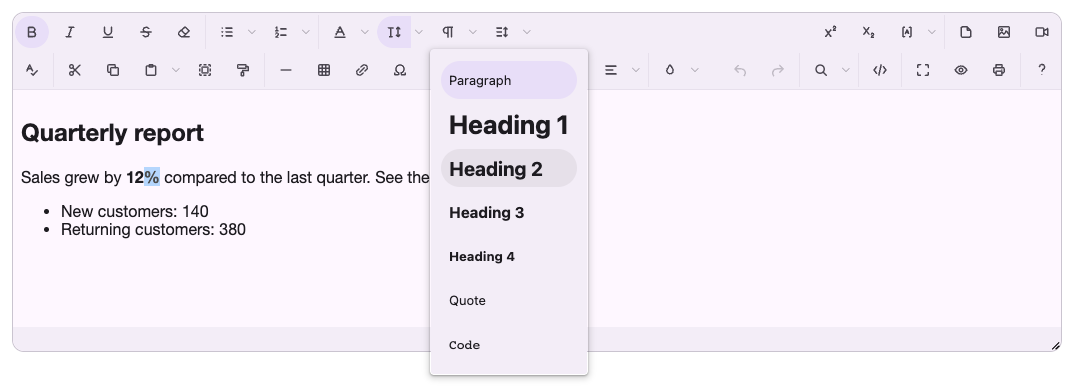The width and height of the screenshot is (1074, 387).
Task: Click the highlighted font size icon
Action: pos(394,32)
